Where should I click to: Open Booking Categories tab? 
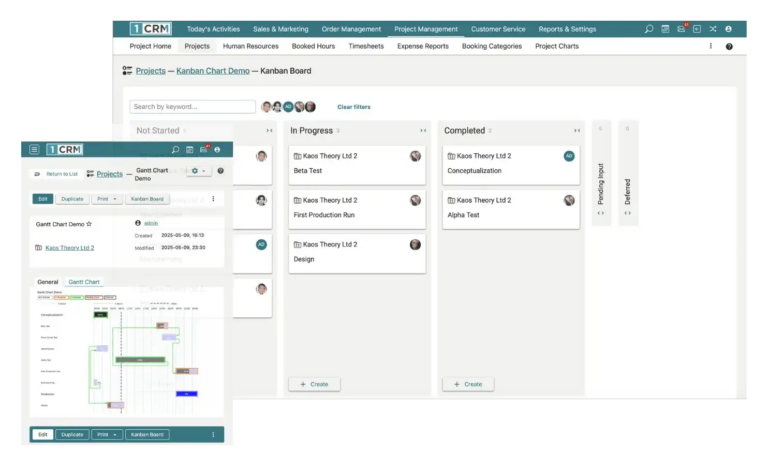(492, 46)
